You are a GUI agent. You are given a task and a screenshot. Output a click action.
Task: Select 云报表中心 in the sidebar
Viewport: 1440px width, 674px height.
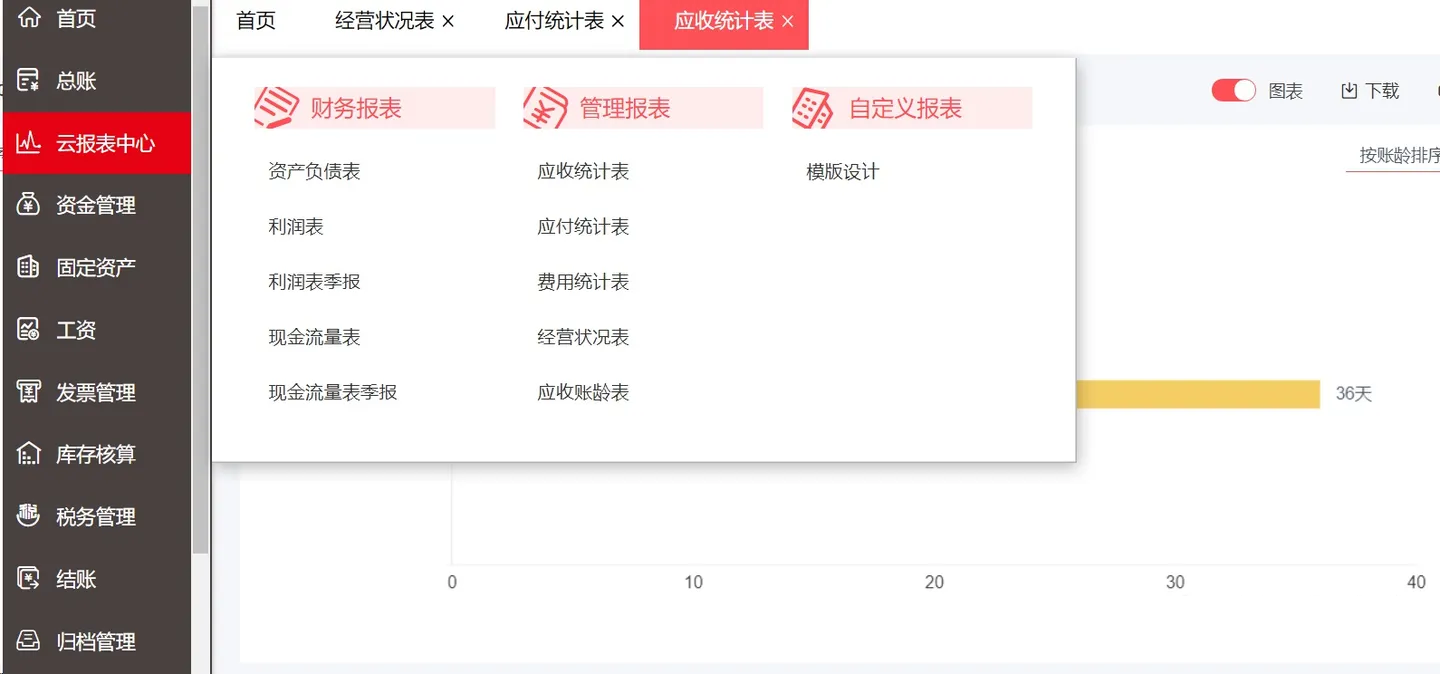pos(96,143)
